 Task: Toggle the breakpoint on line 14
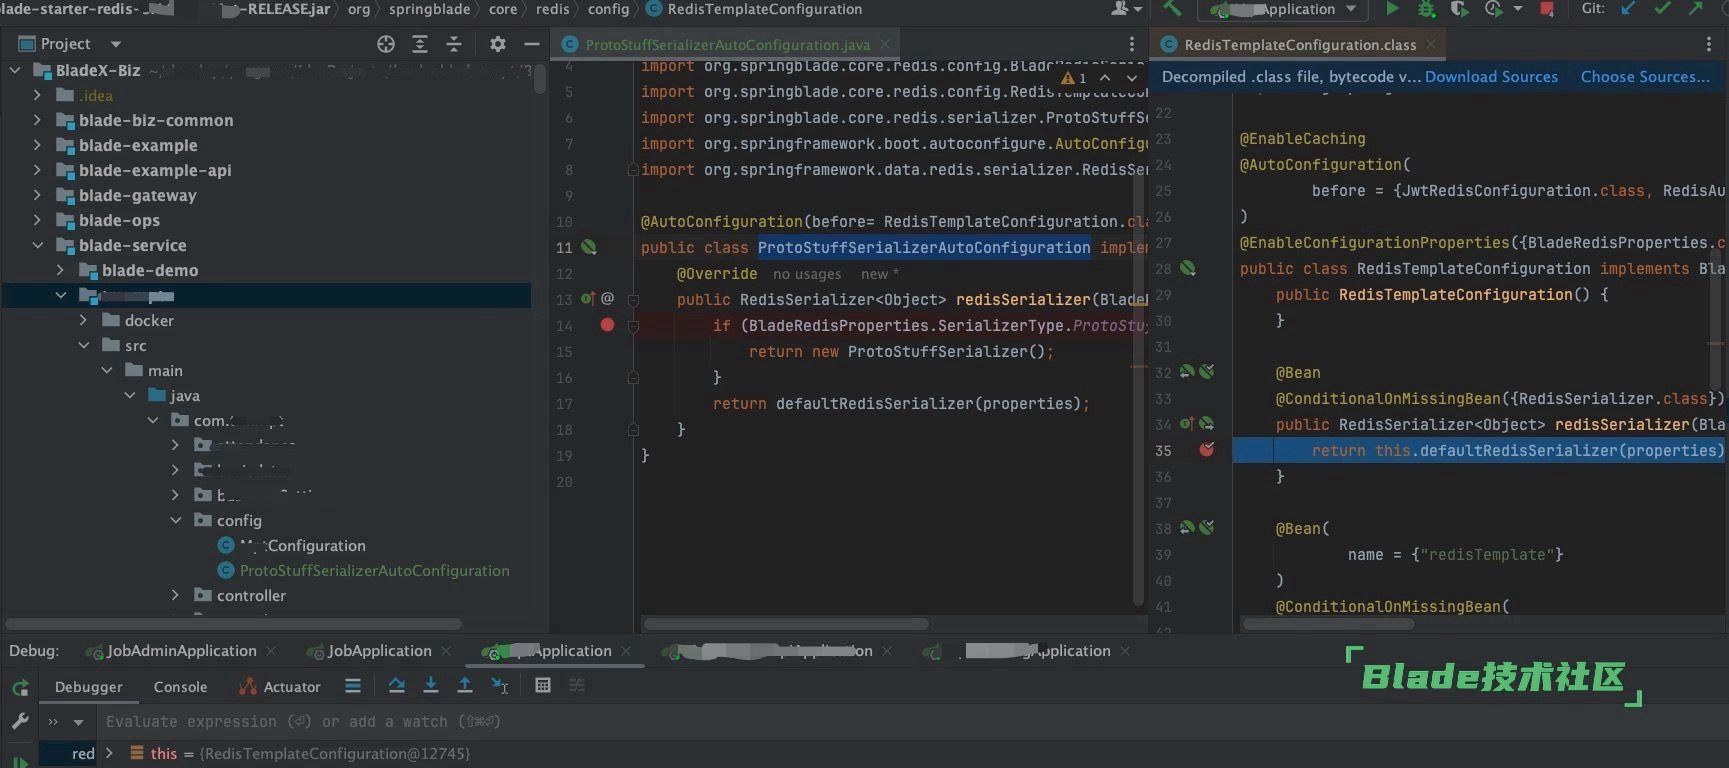607,325
